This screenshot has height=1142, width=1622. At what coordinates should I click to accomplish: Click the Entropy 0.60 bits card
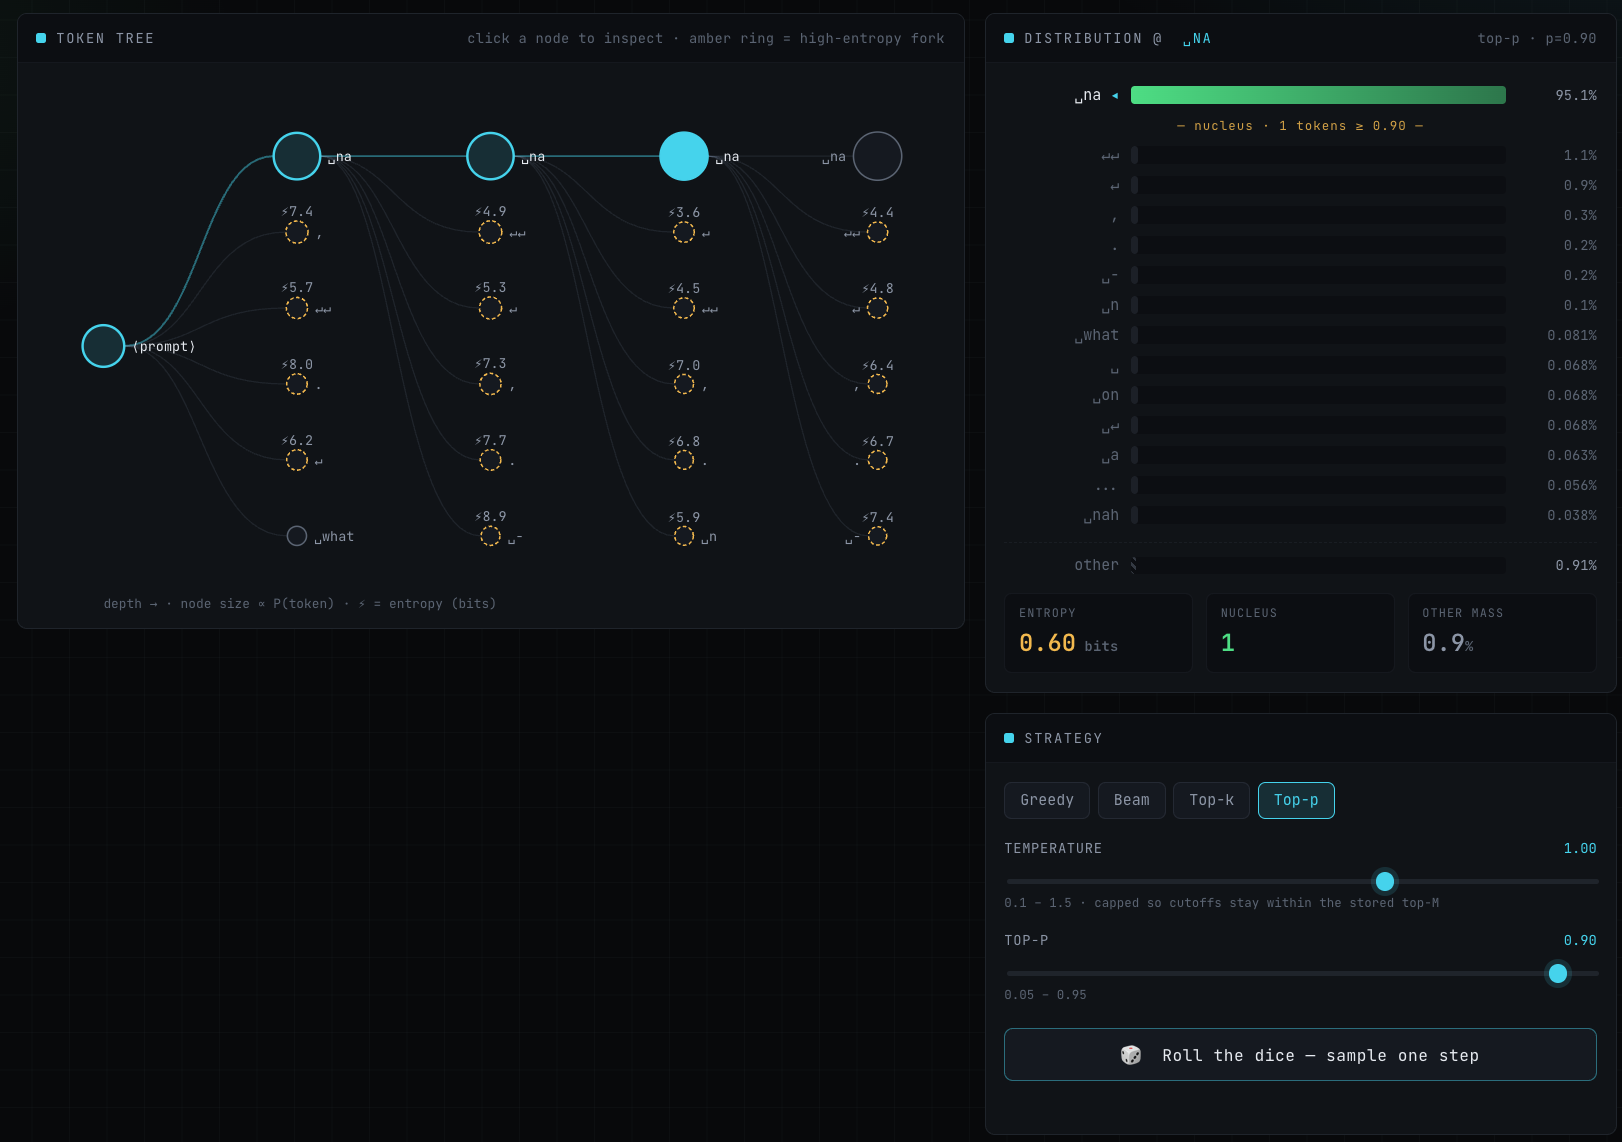pyautogui.click(x=1098, y=633)
